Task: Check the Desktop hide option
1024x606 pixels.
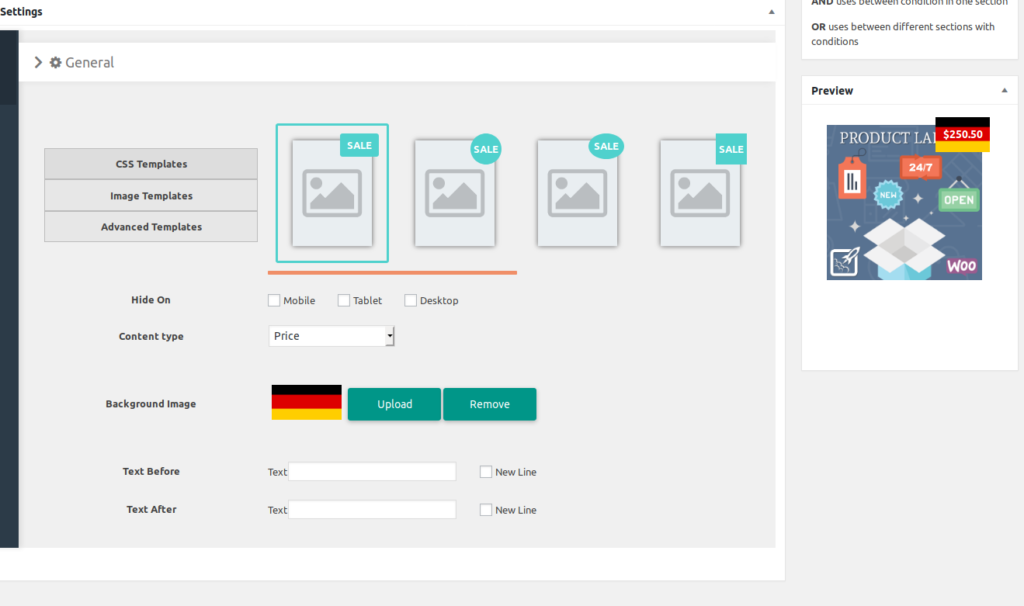Action: point(411,300)
